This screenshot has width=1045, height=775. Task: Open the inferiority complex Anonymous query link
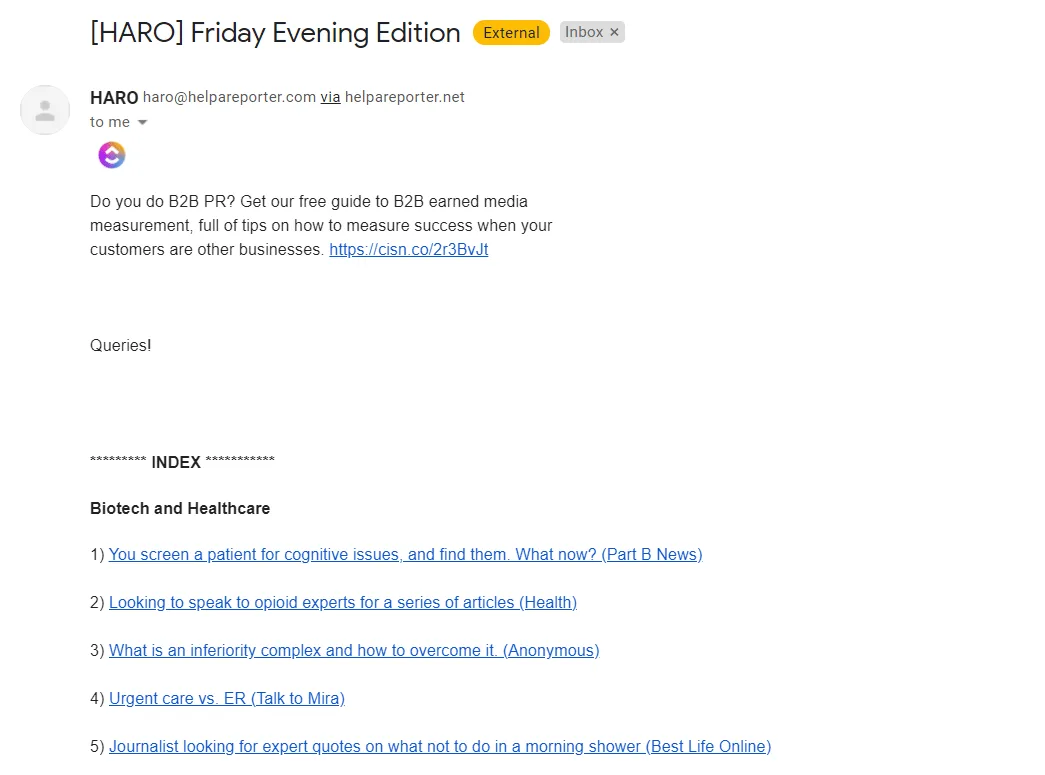pos(354,650)
